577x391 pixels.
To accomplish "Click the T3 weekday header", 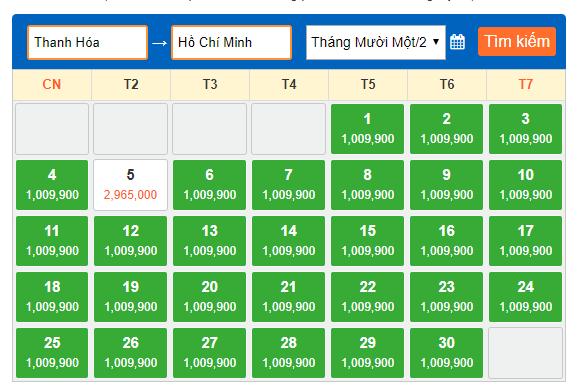I will 210,85.
